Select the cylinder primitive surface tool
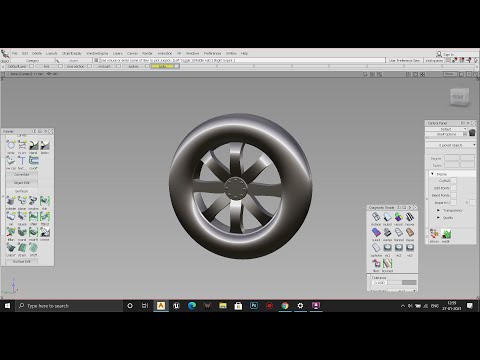The height and width of the screenshot is (360, 480). [x=11, y=201]
